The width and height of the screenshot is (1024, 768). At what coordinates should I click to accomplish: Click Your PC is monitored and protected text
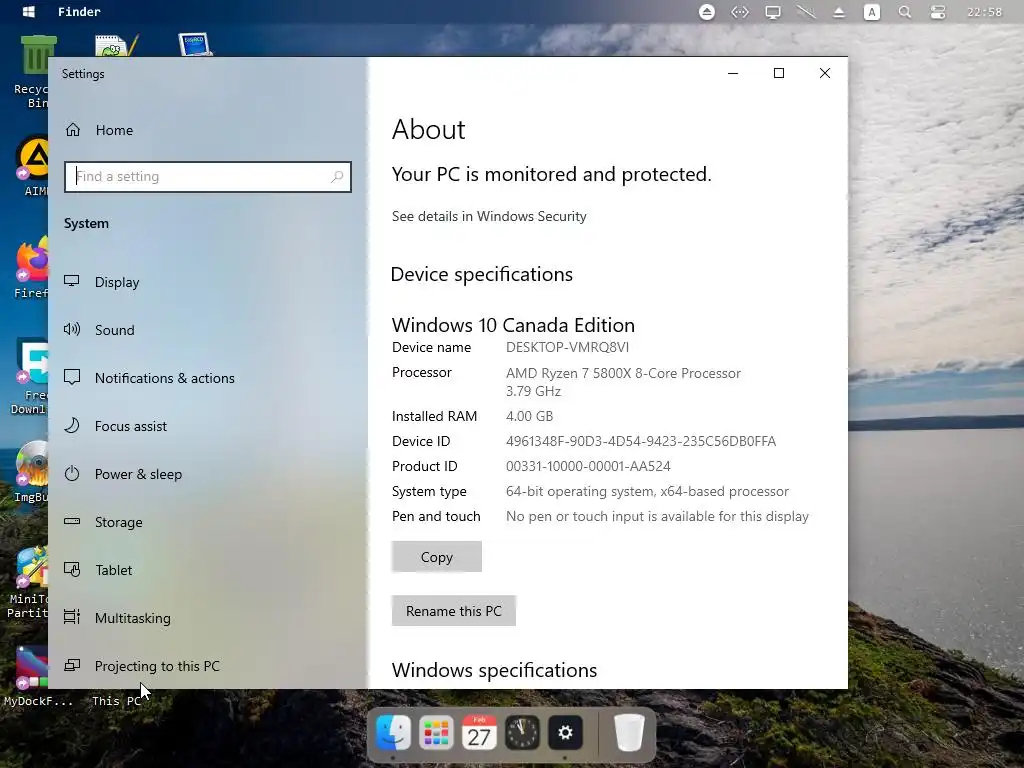[x=551, y=174]
